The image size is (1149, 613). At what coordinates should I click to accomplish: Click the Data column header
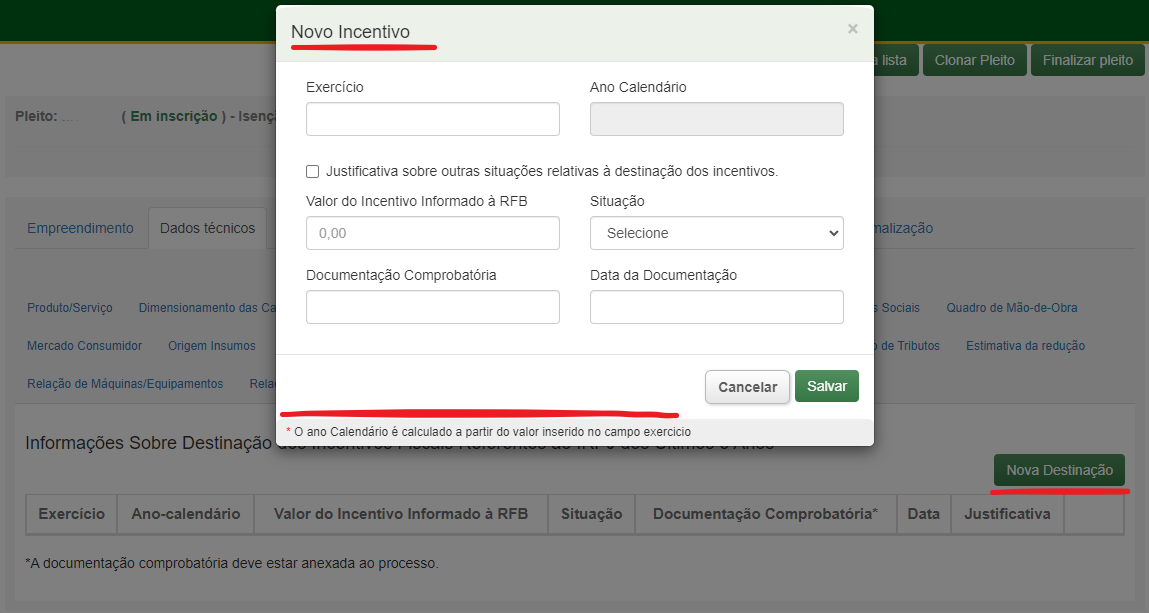(x=923, y=514)
